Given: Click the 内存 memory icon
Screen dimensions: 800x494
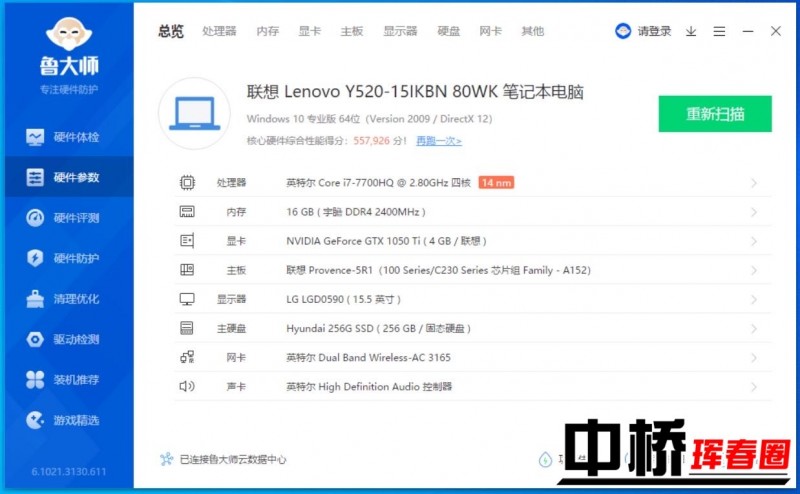Looking at the screenshot, I should point(187,211).
